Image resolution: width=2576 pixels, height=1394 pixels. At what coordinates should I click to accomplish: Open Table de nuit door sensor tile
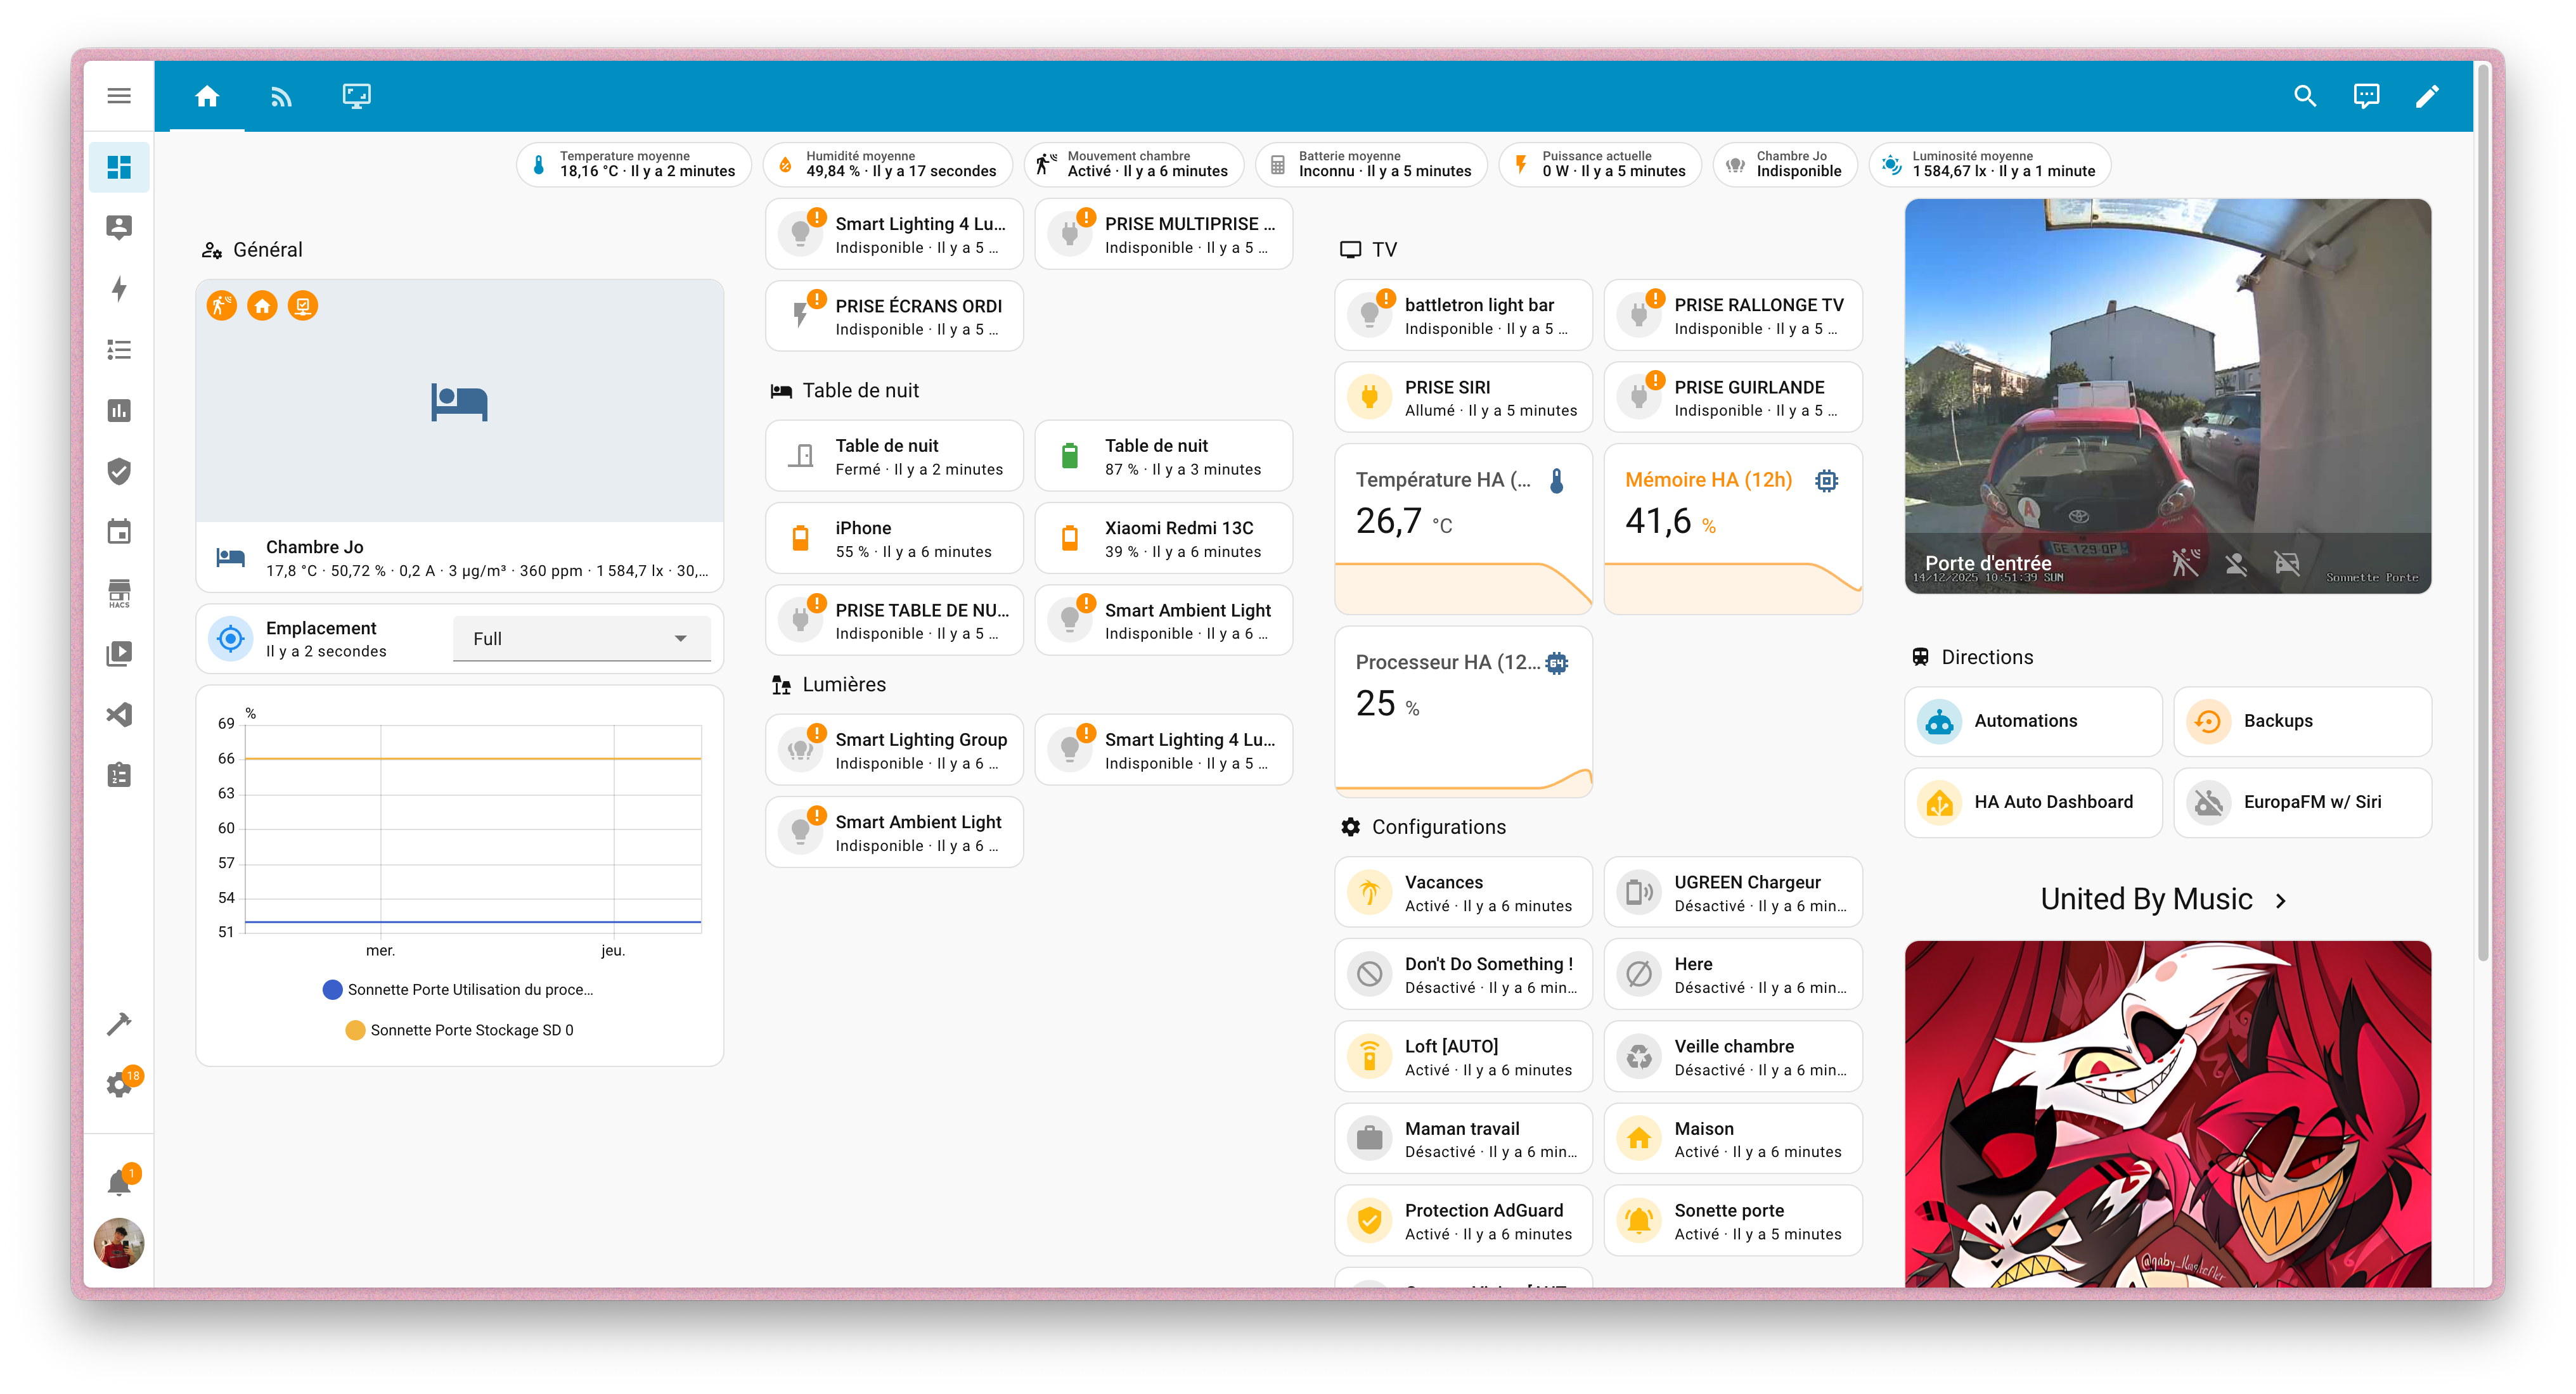click(x=894, y=457)
